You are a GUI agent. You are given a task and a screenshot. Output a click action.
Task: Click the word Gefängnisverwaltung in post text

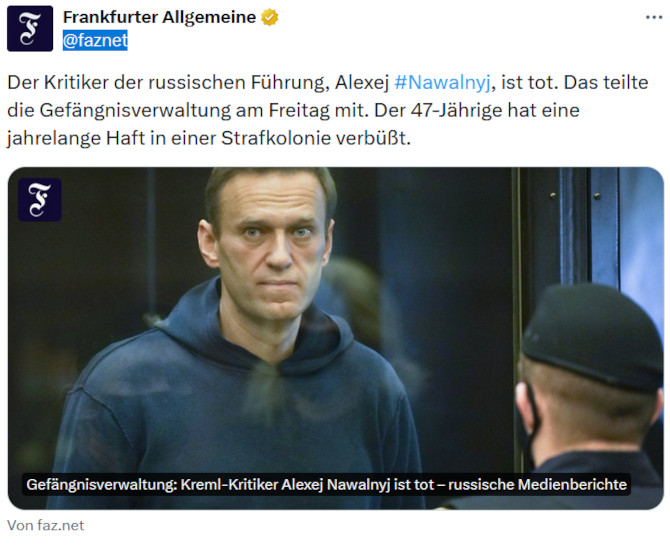(x=135, y=111)
